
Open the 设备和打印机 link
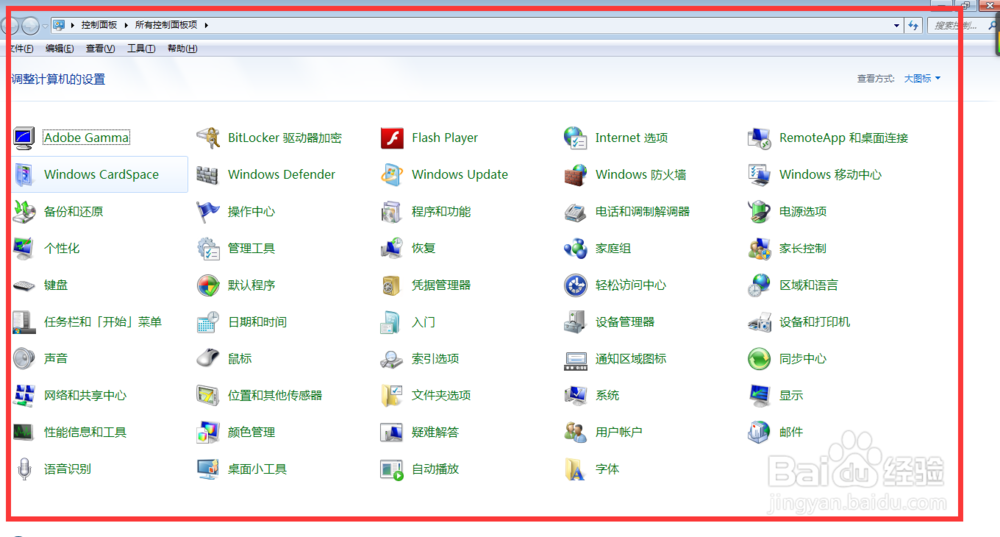814,322
